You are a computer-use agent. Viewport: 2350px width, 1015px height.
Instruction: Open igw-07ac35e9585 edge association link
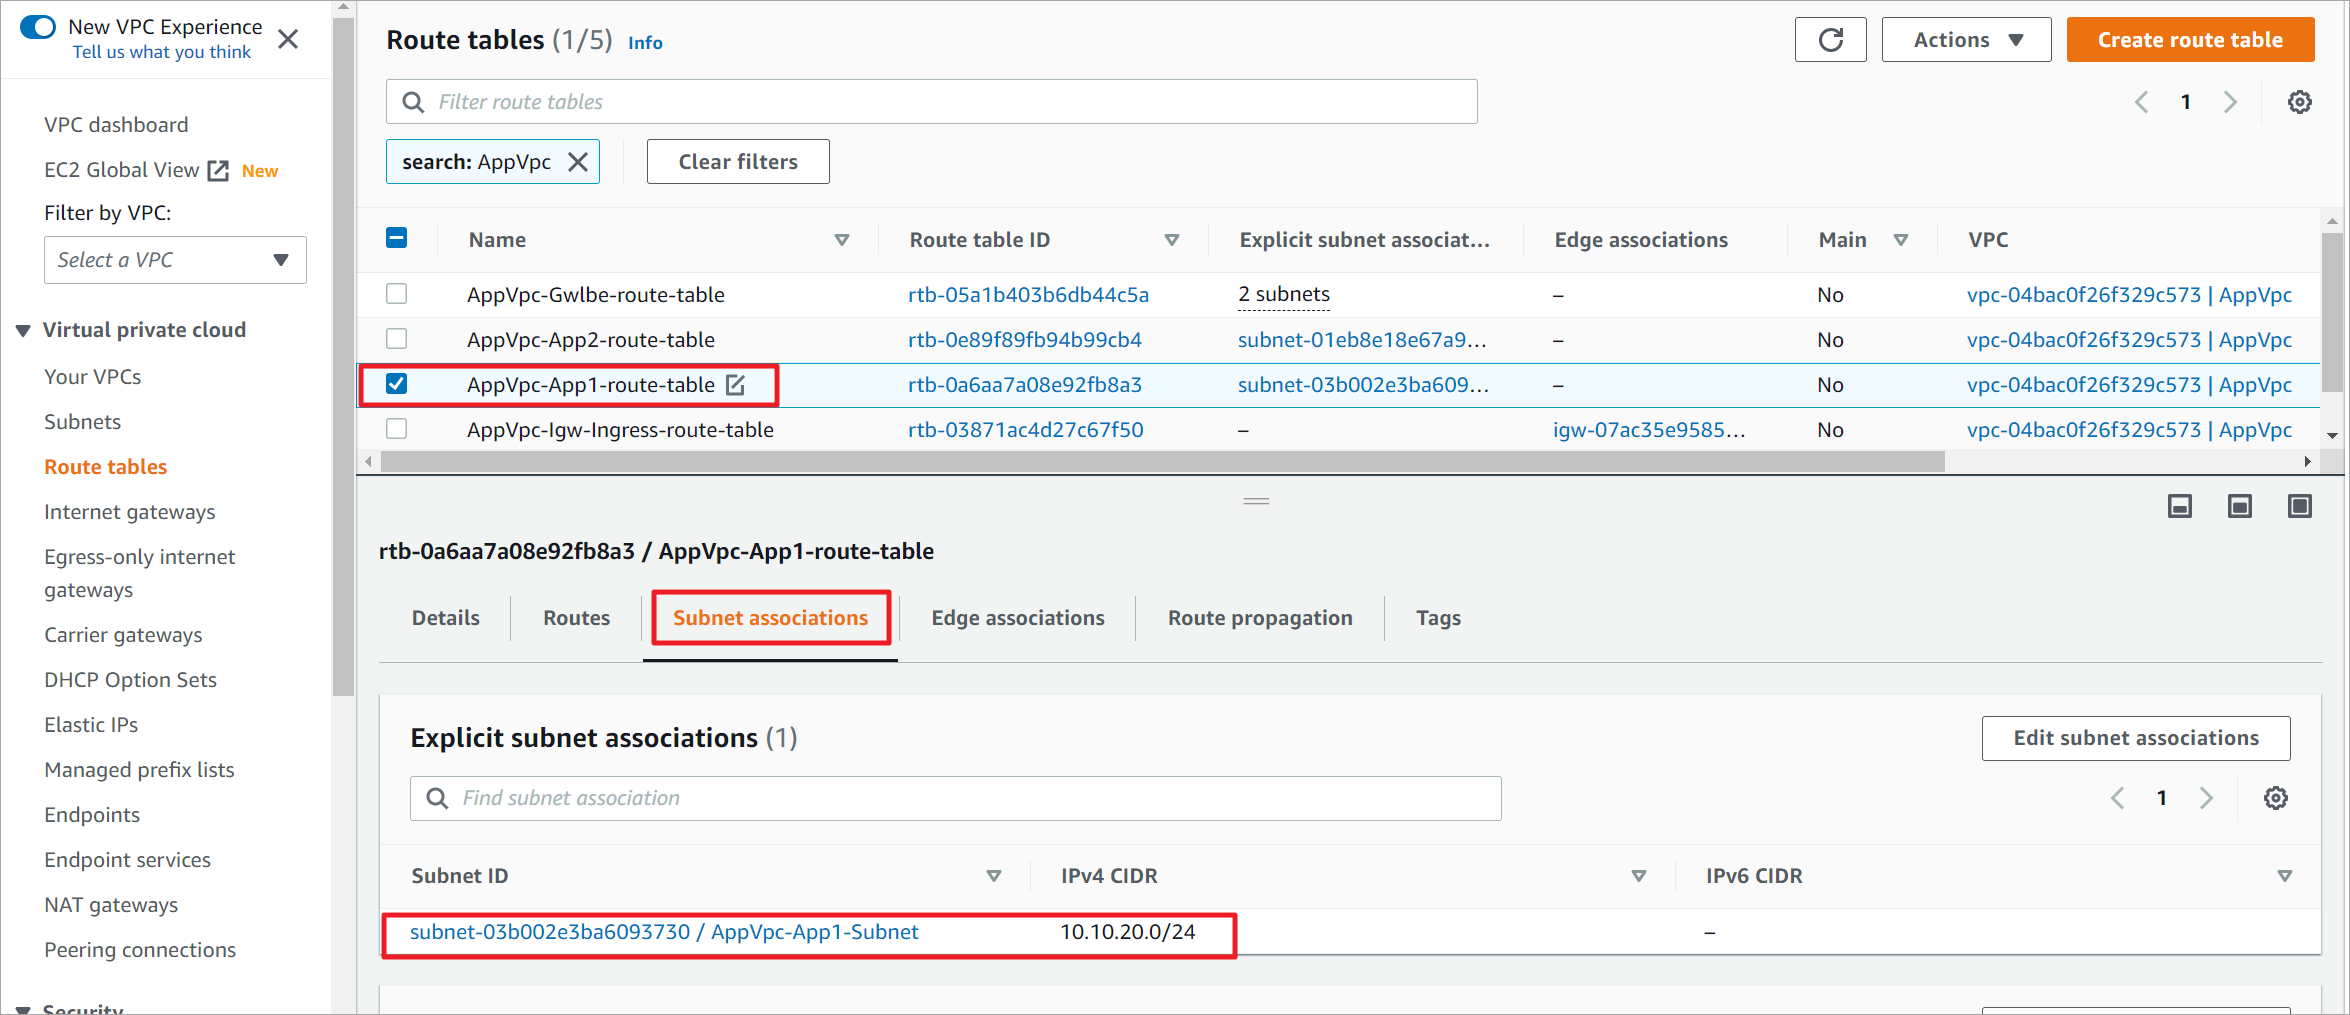point(1649,430)
